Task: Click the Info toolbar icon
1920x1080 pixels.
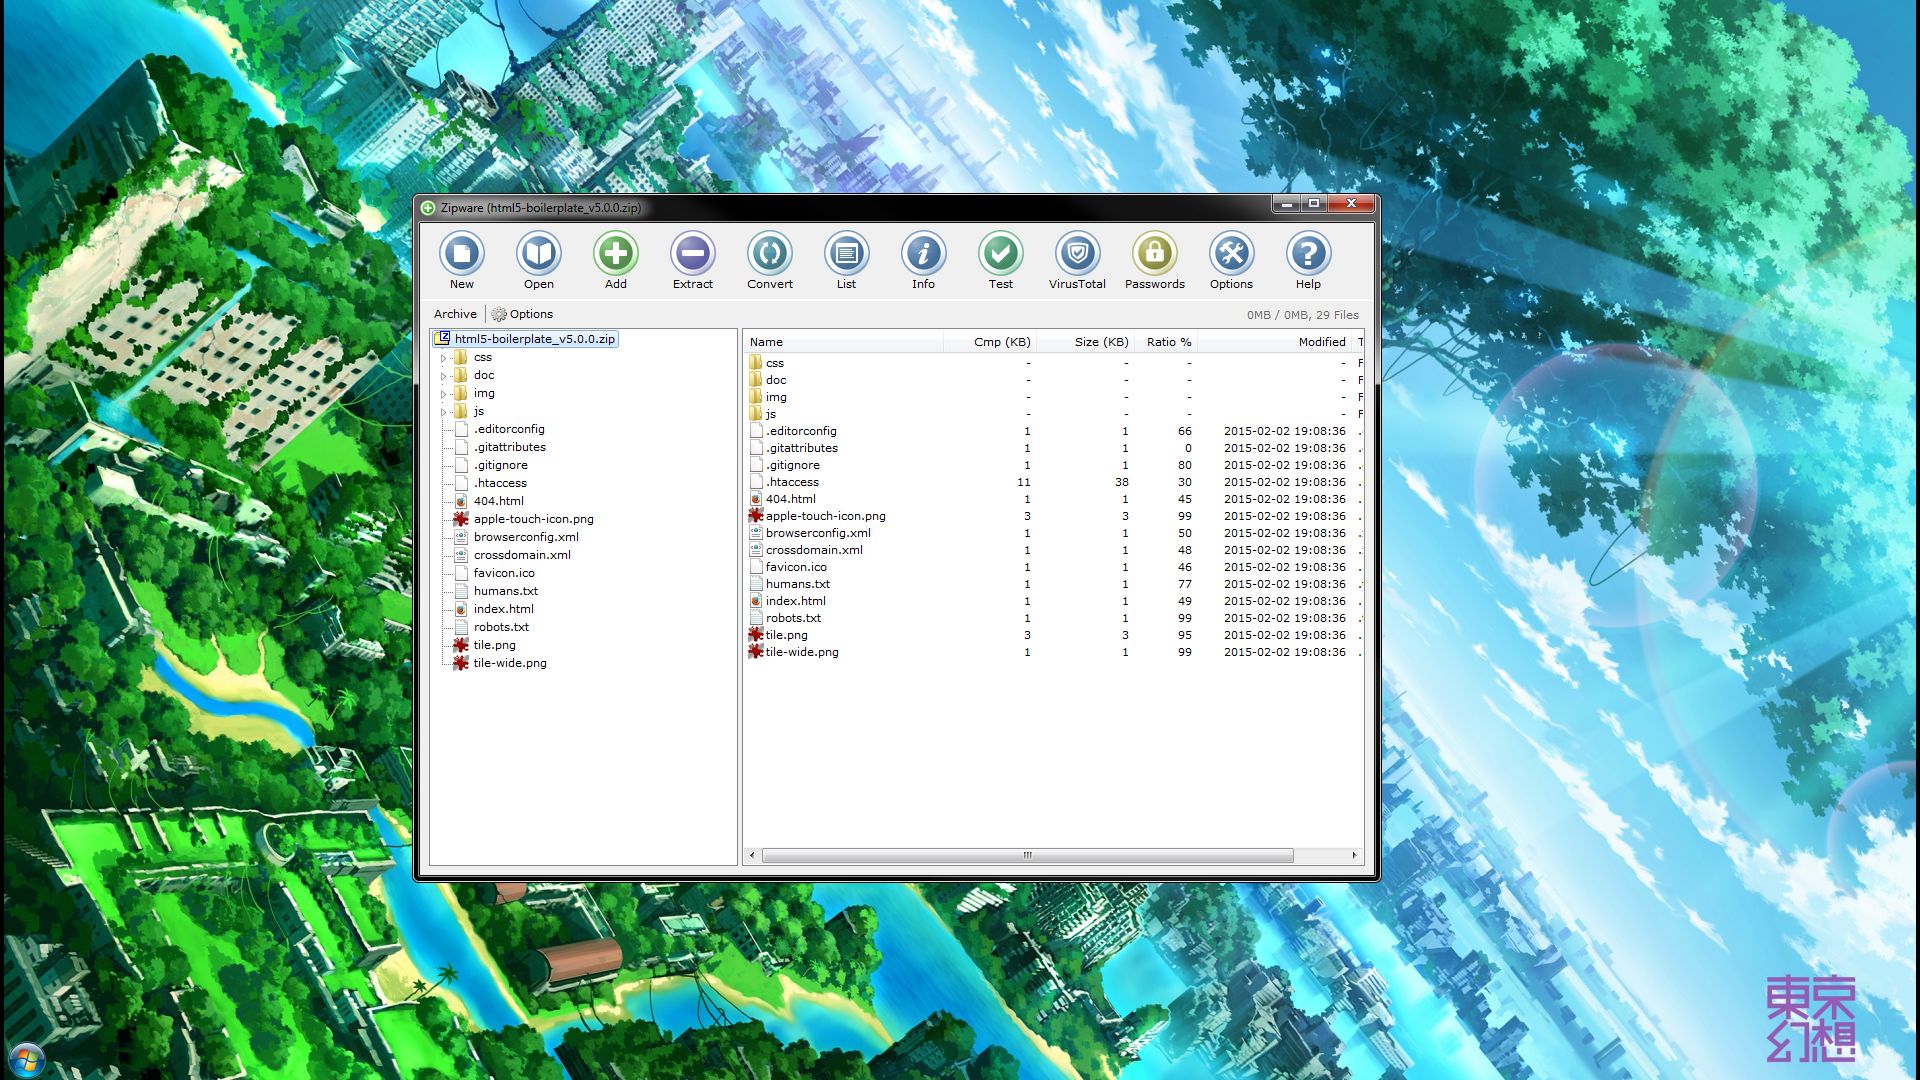Action: coord(923,254)
